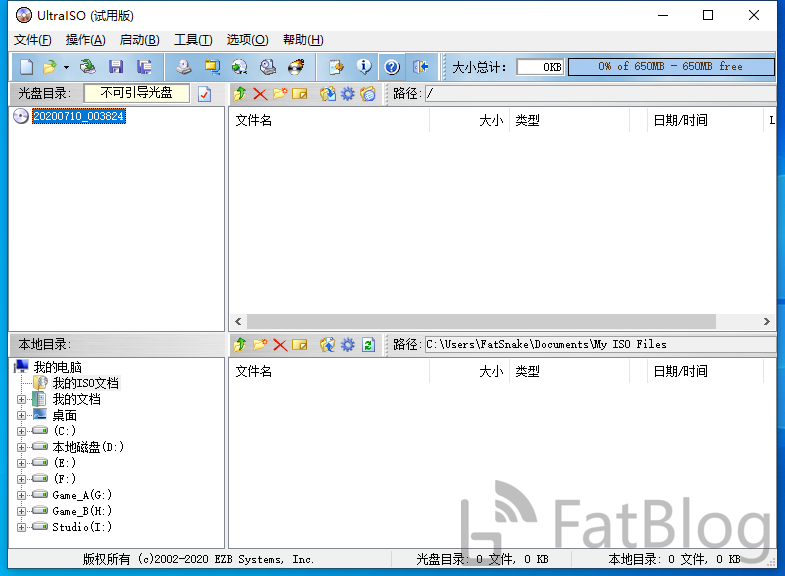
Task: Click the left scroll arrow in the disc pane
Action: pyautogui.click(x=238, y=321)
